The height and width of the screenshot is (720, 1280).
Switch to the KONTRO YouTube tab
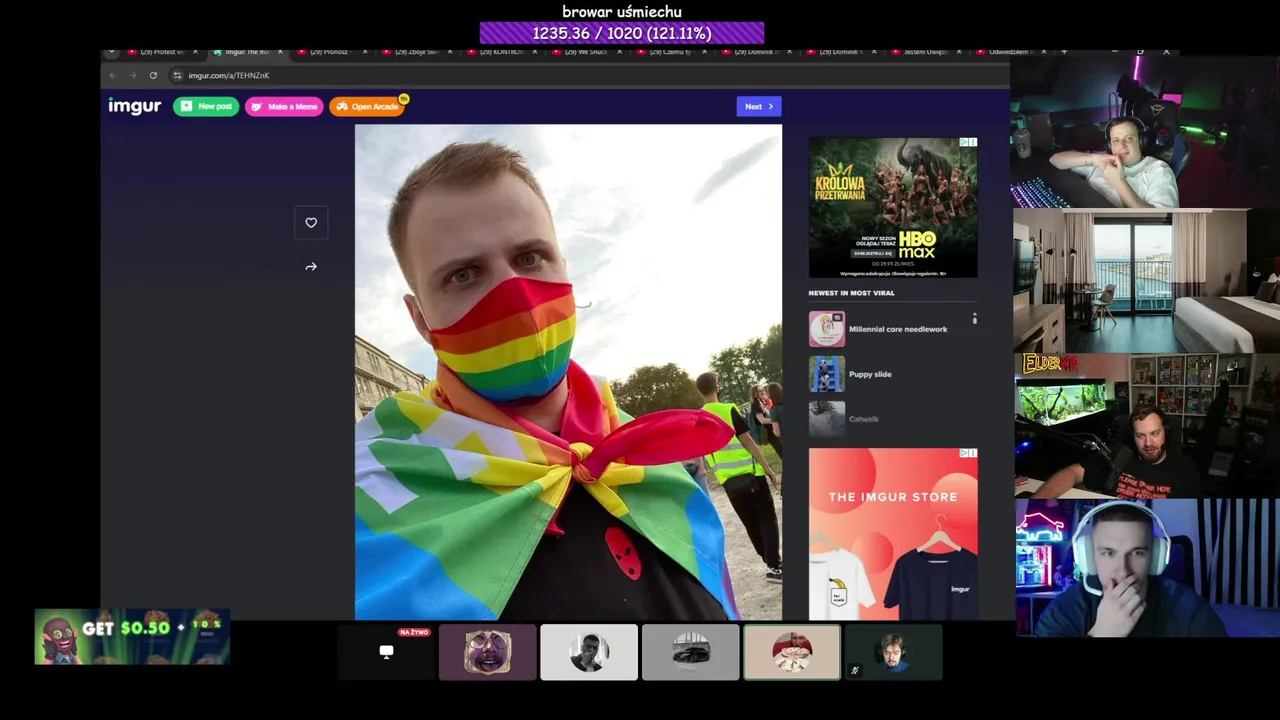500,52
